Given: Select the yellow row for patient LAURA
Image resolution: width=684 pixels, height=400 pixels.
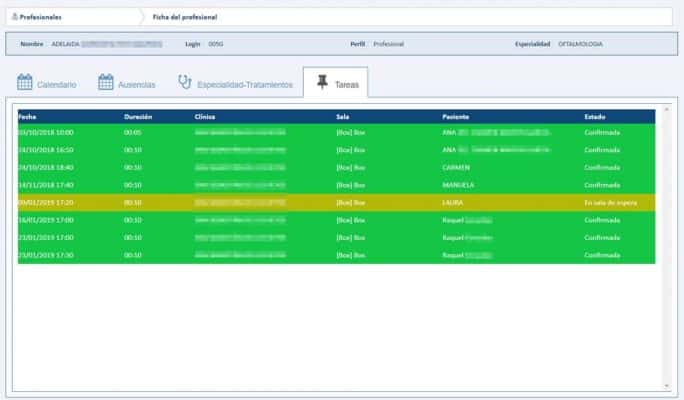Looking at the screenshot, I should (335, 202).
